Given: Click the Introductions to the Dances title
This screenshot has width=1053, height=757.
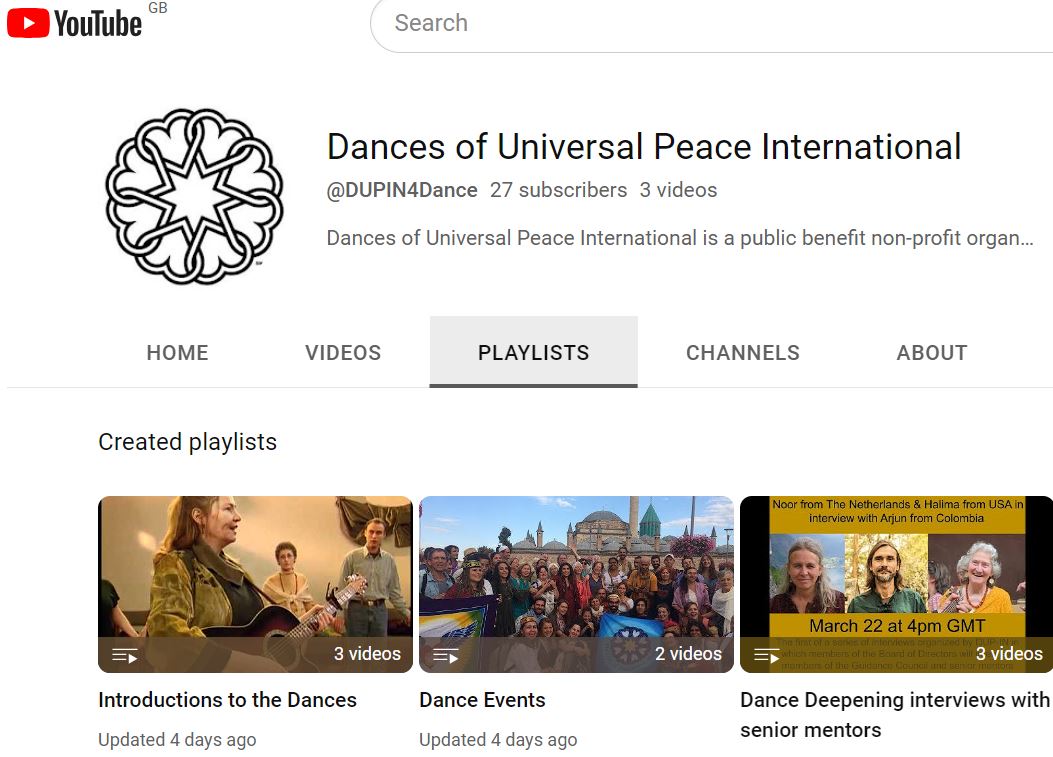Looking at the screenshot, I should [x=227, y=700].
